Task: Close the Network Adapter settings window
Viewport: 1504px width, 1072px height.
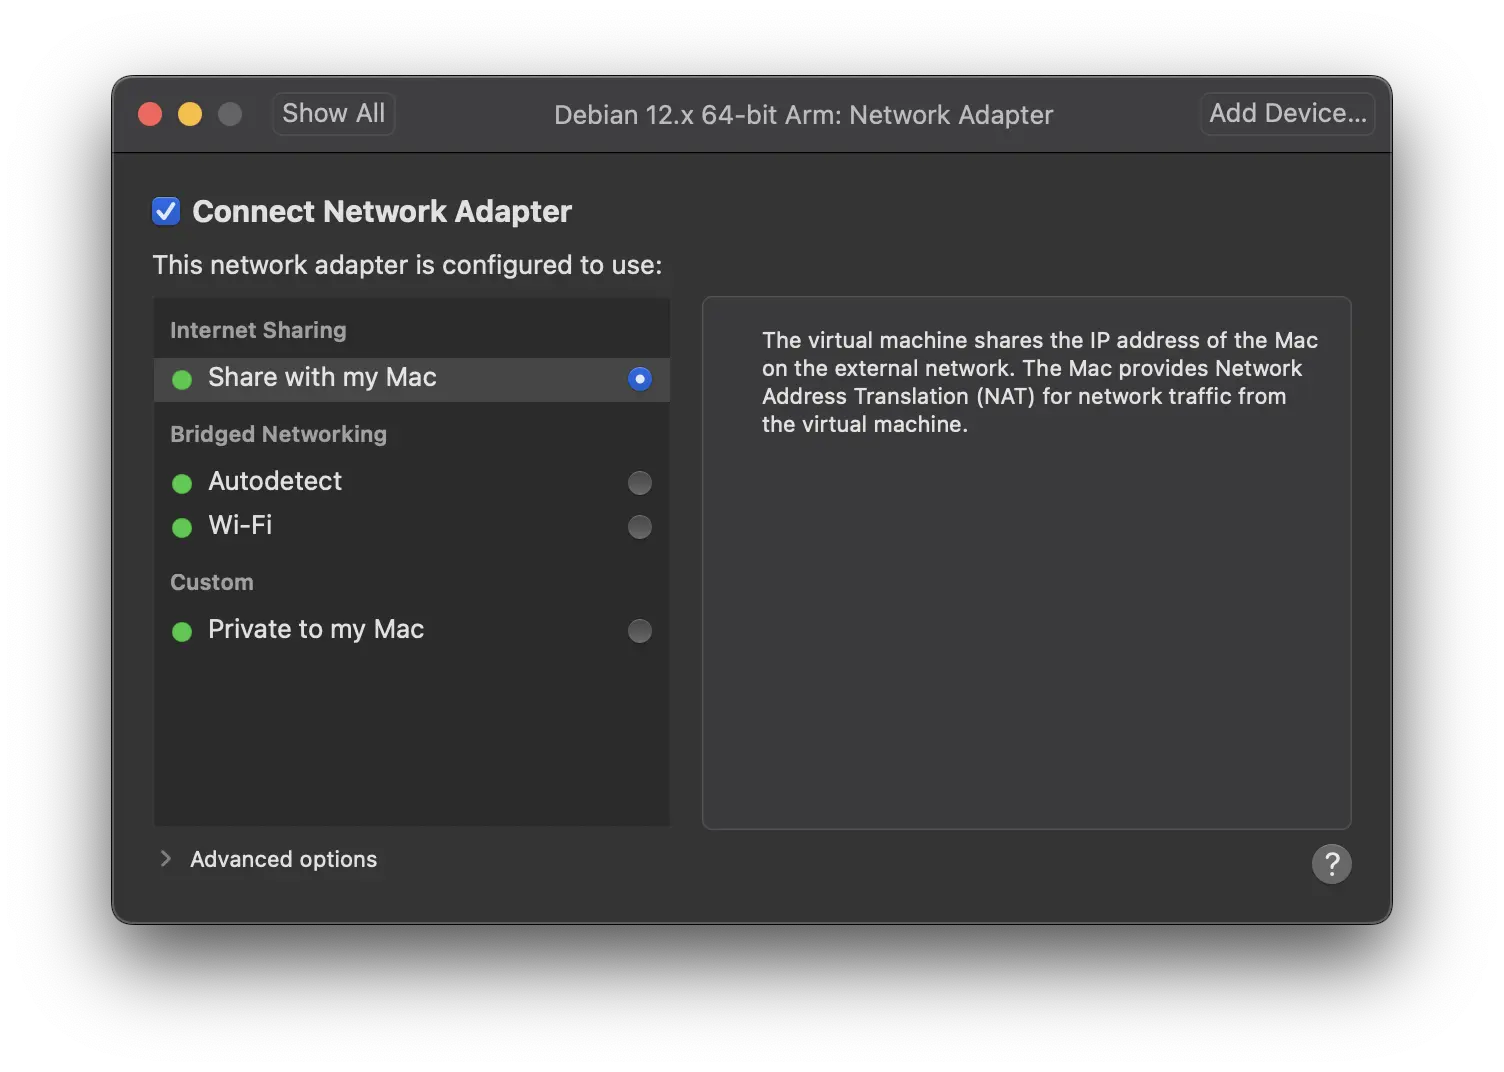Action: pyautogui.click(x=150, y=114)
